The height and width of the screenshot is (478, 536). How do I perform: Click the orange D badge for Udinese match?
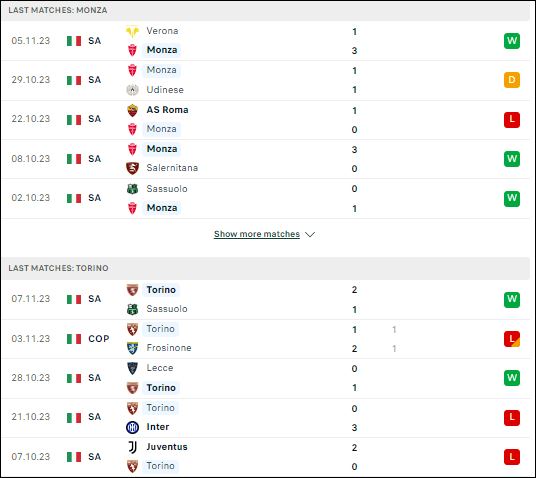(x=512, y=80)
